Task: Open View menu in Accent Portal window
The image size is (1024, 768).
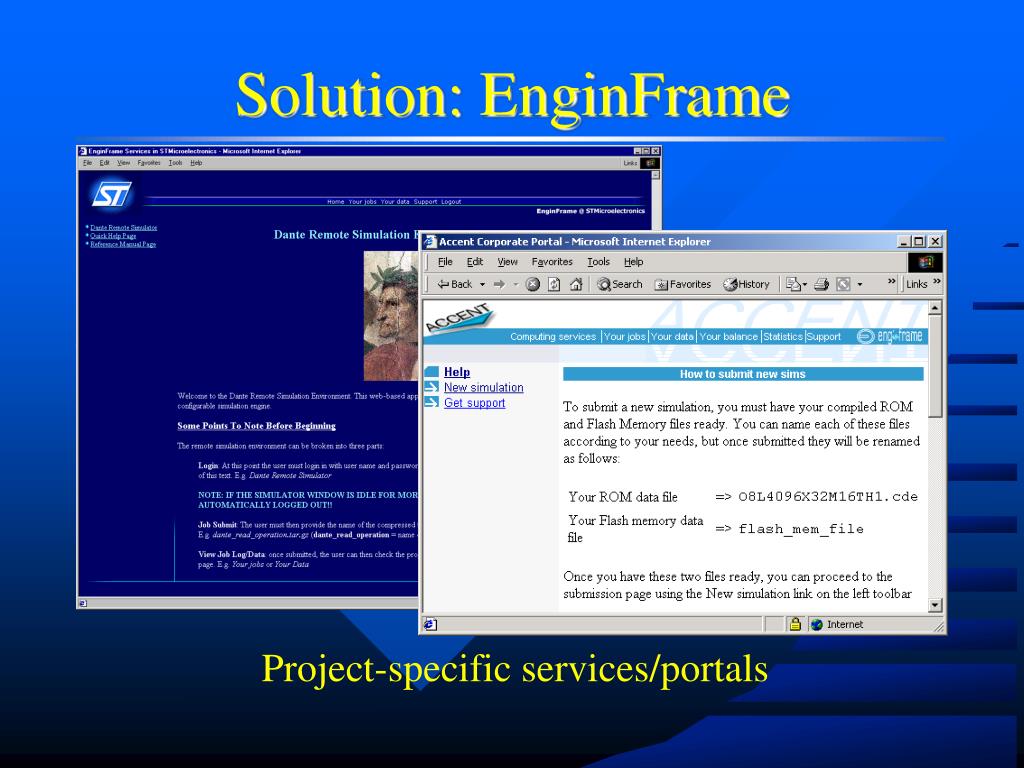Action: tap(507, 262)
